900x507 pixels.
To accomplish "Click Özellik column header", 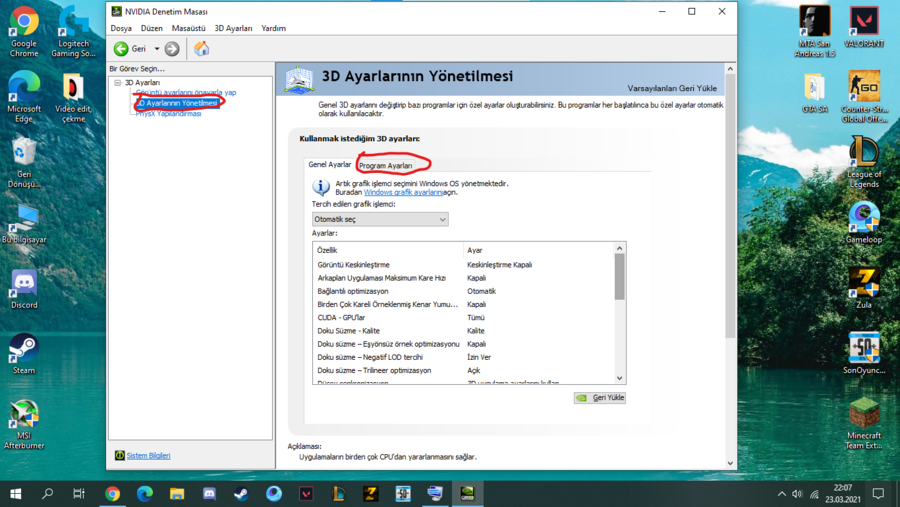I will pos(388,250).
